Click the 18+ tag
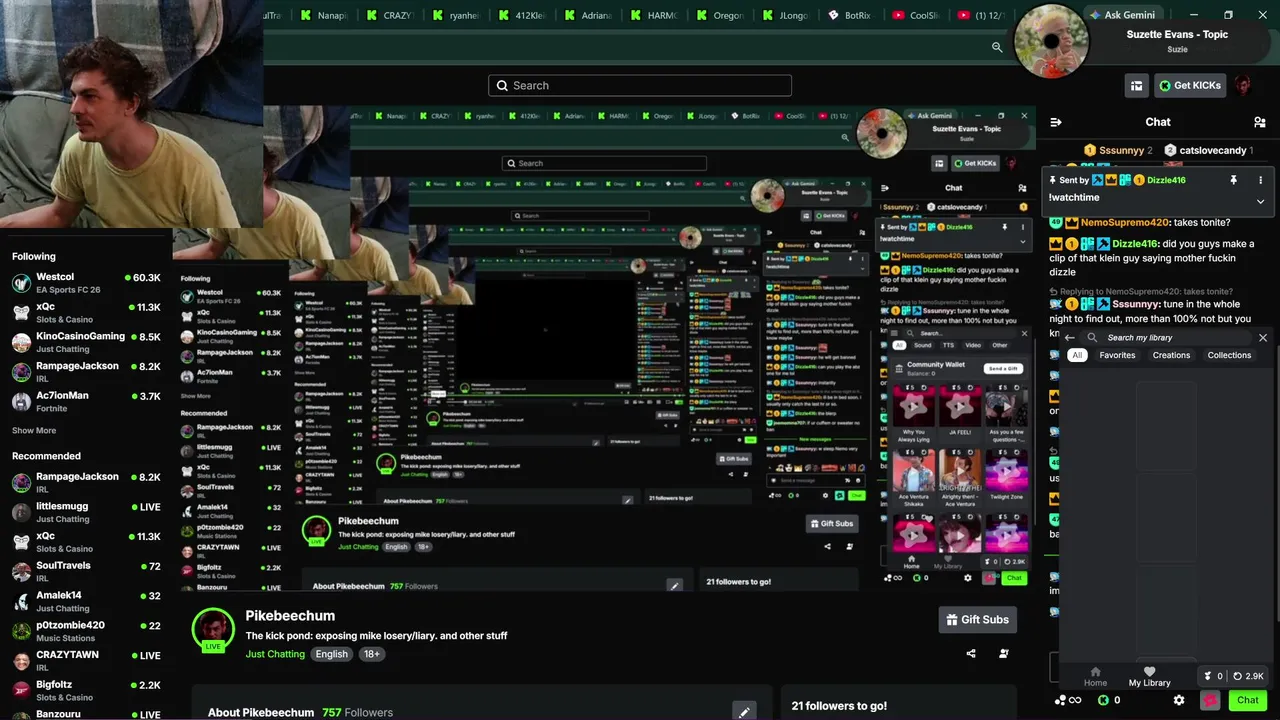The image size is (1280, 720). [371, 654]
